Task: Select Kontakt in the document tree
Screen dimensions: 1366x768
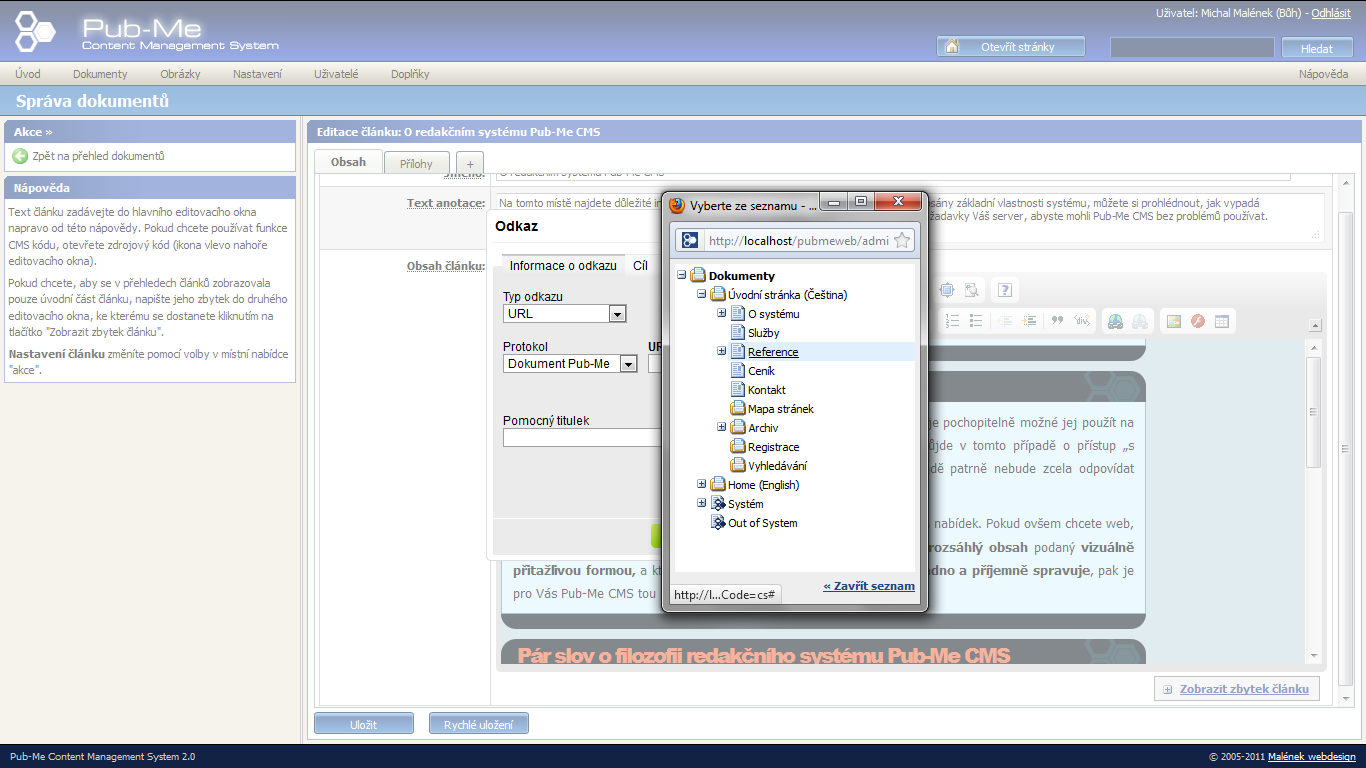Action: pos(767,390)
